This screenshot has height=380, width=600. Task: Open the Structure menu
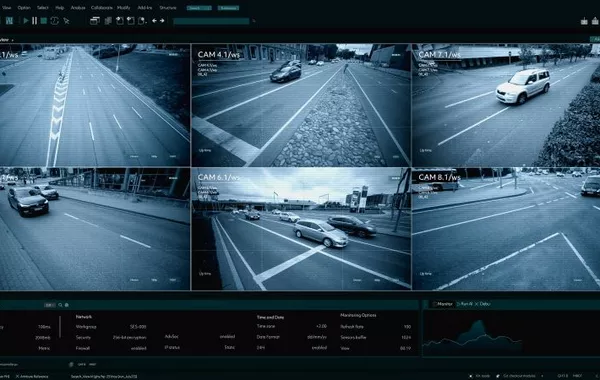click(x=168, y=8)
